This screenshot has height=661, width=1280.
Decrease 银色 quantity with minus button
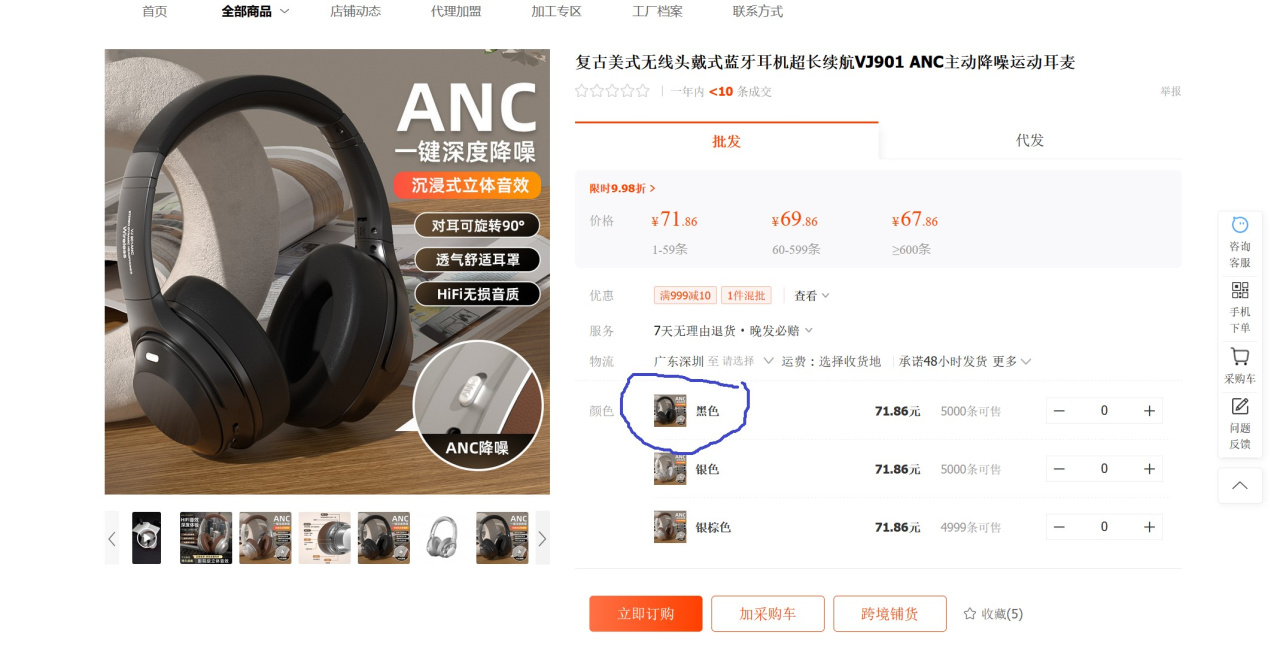(x=1059, y=469)
